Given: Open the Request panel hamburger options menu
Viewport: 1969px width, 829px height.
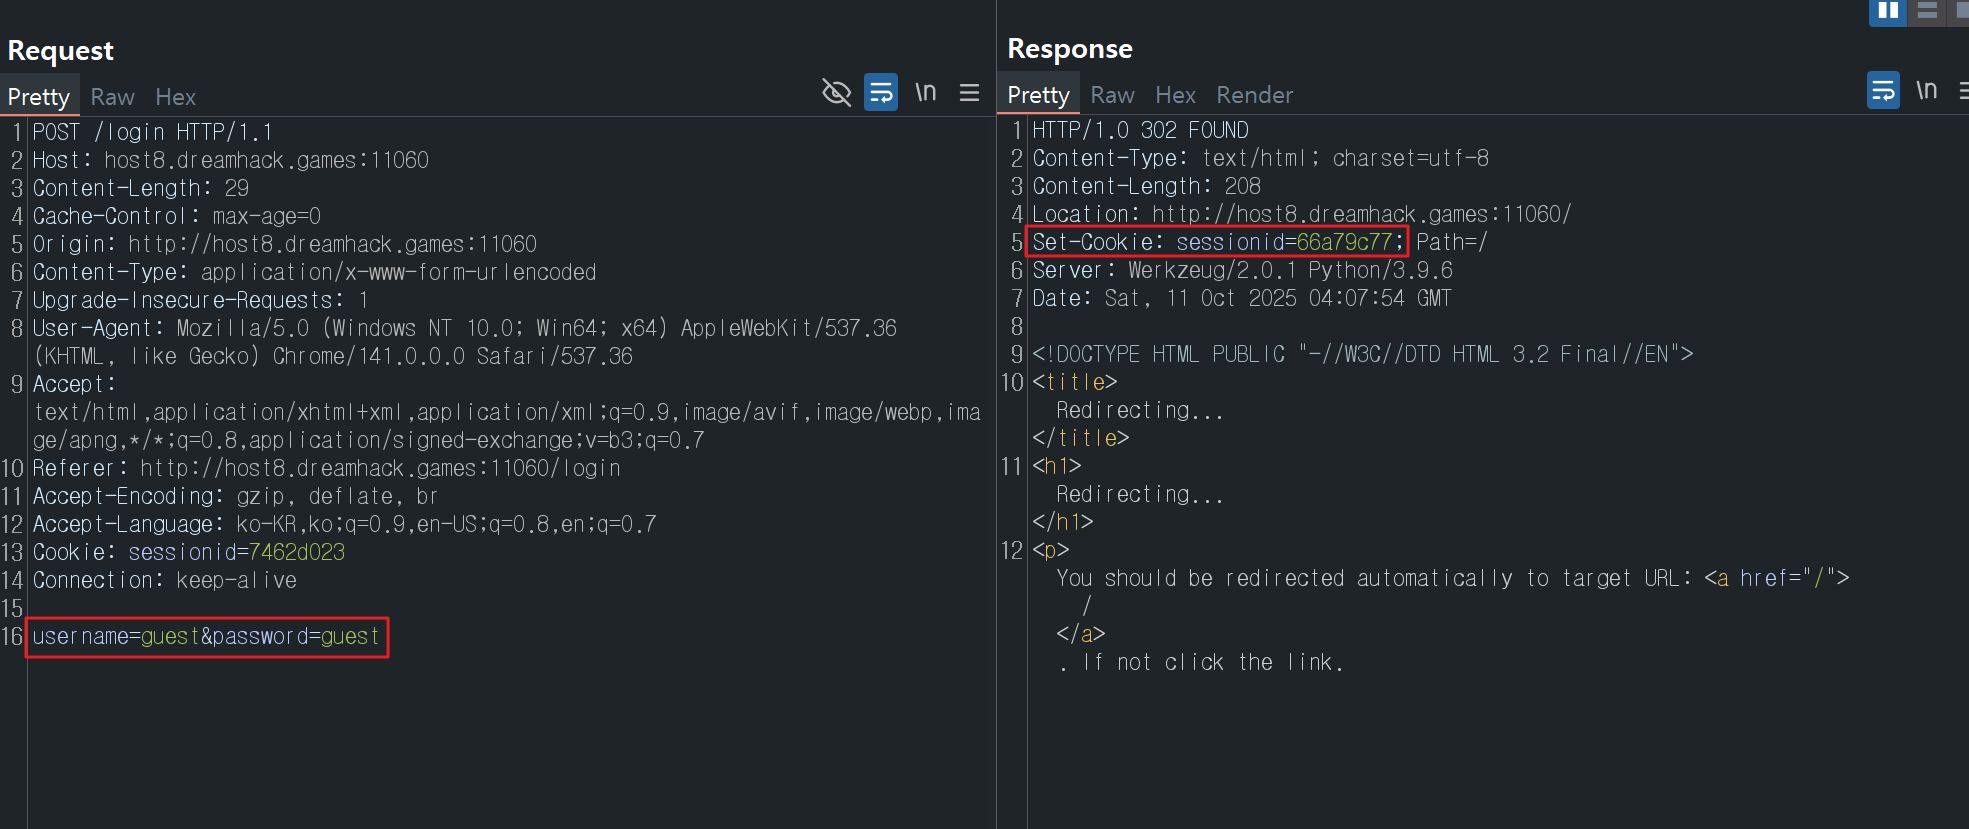Looking at the screenshot, I should (969, 93).
